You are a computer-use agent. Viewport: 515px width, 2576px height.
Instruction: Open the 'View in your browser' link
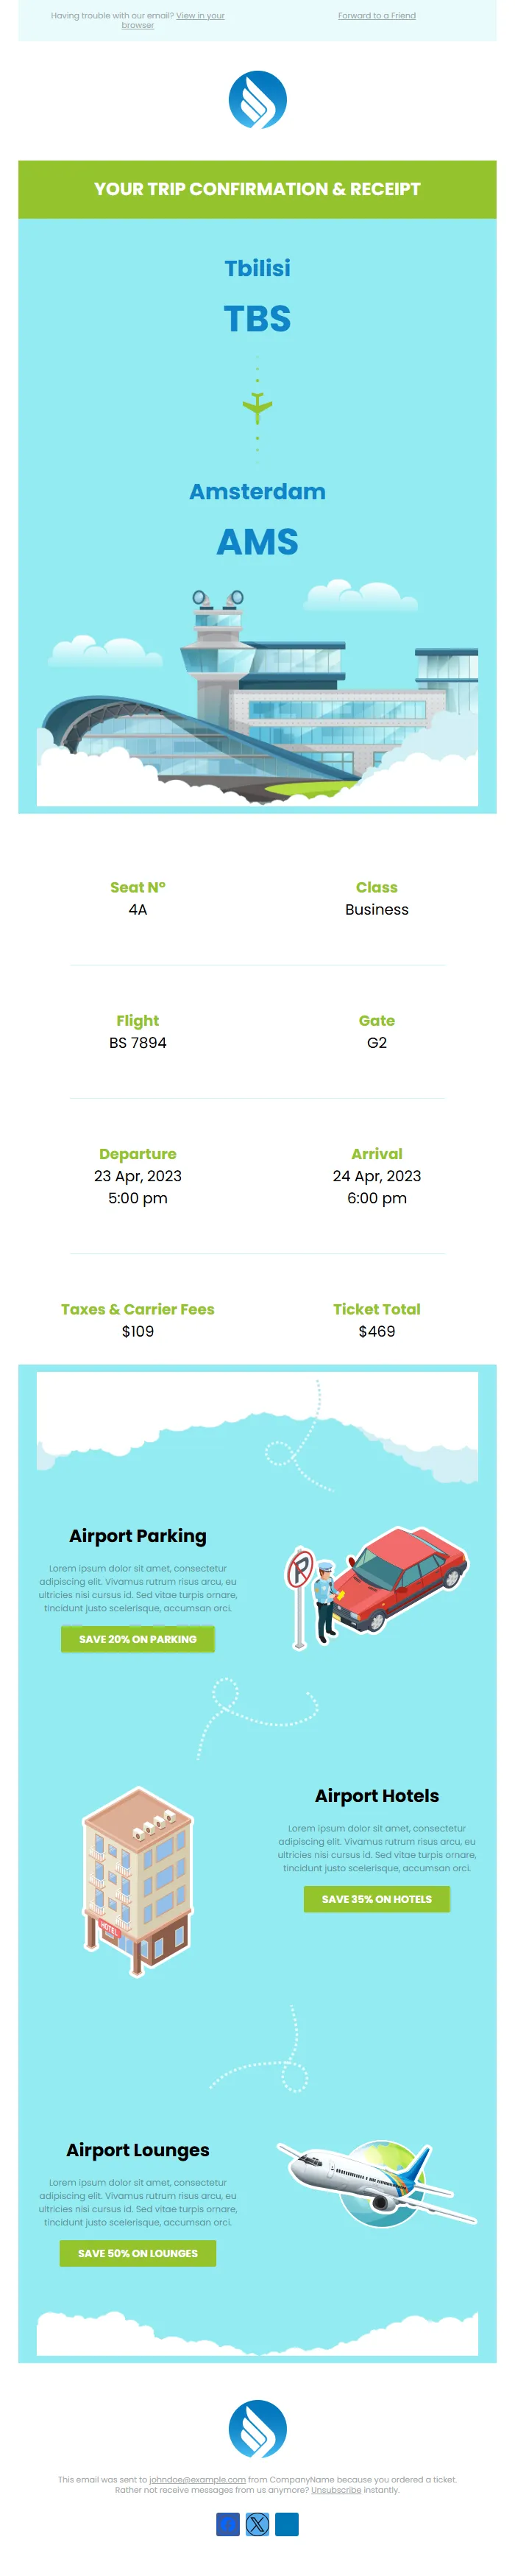[x=199, y=16]
